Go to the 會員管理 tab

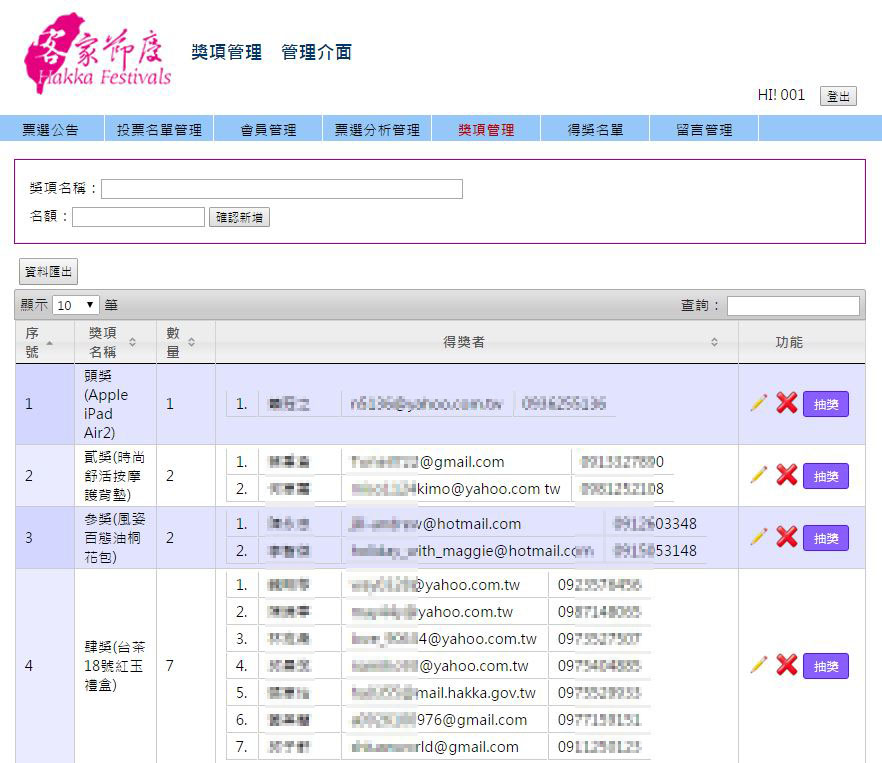(268, 129)
